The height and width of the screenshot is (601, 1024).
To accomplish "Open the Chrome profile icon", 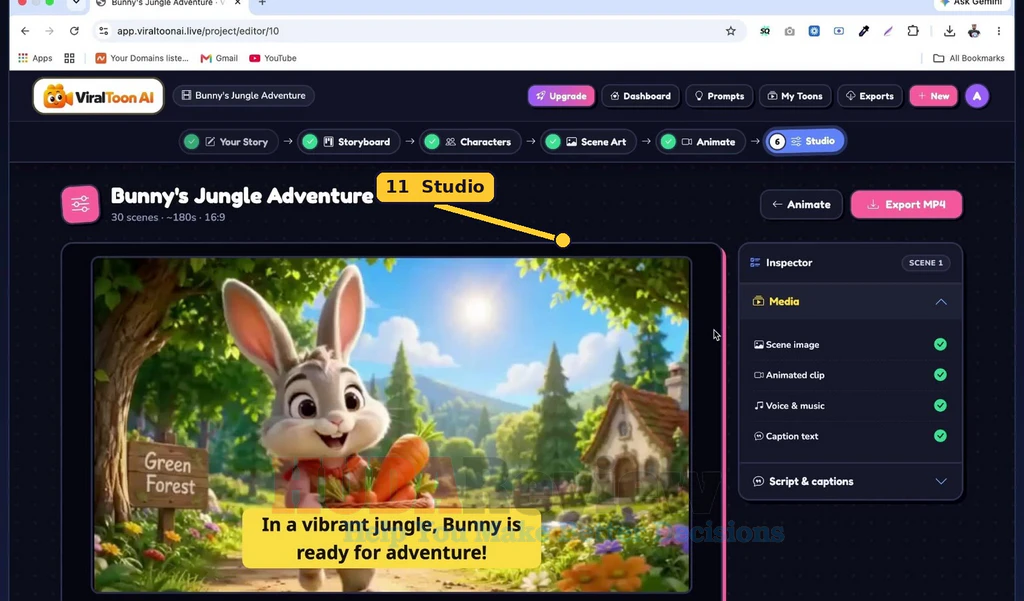I will tap(974, 31).
